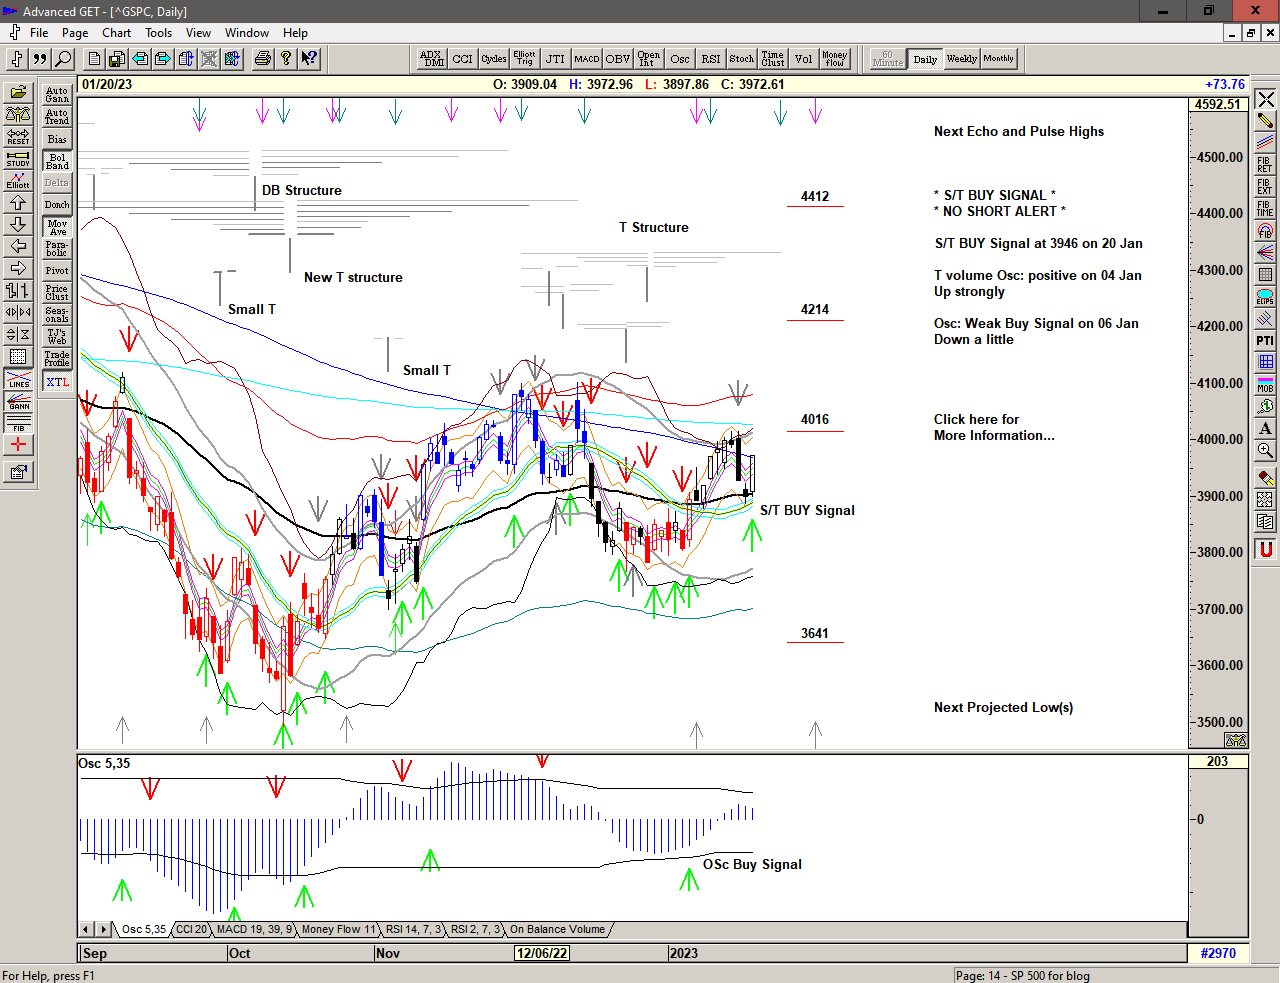Open the Tools menu

coord(158,33)
